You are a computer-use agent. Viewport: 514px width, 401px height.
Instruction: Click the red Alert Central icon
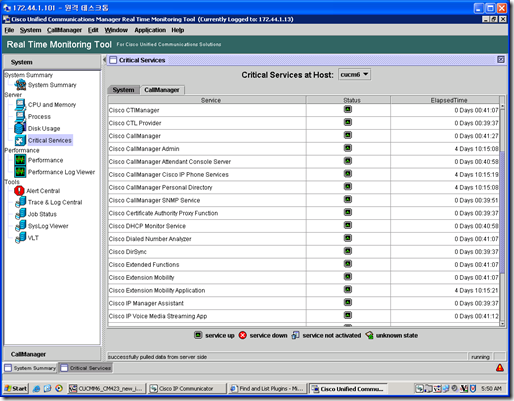point(19,191)
